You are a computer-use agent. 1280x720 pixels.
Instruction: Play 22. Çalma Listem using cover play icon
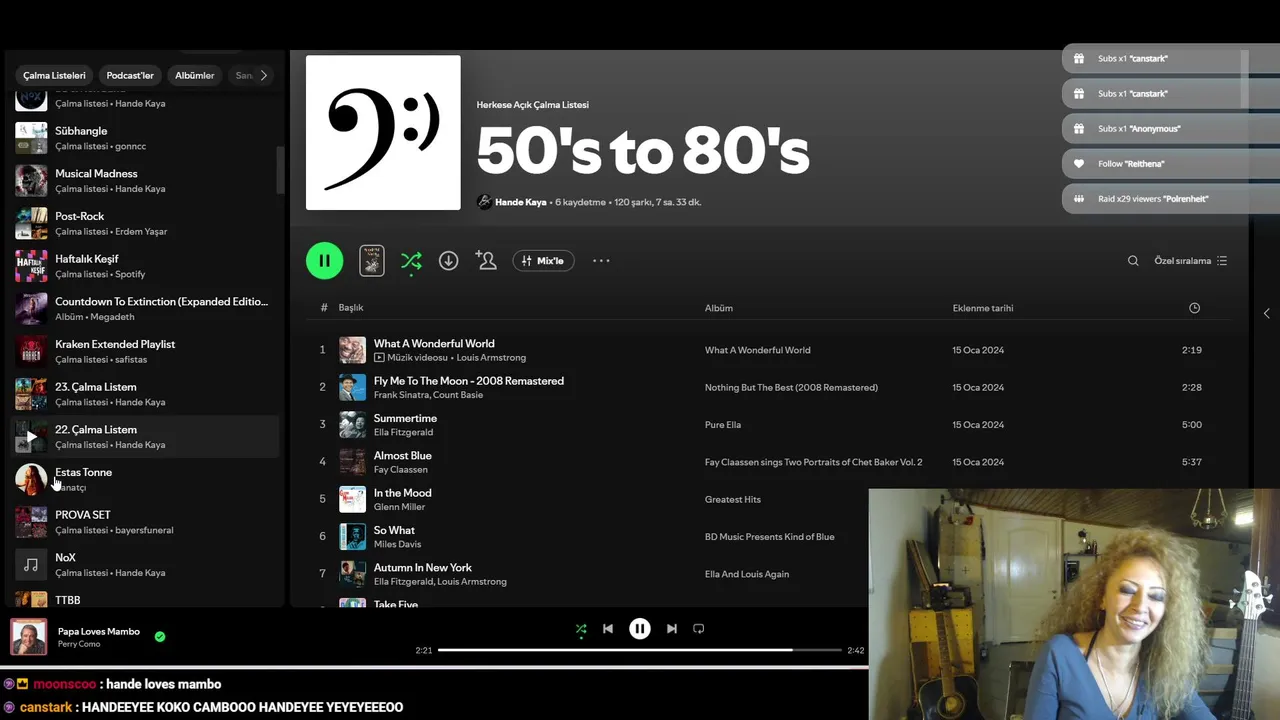31,437
